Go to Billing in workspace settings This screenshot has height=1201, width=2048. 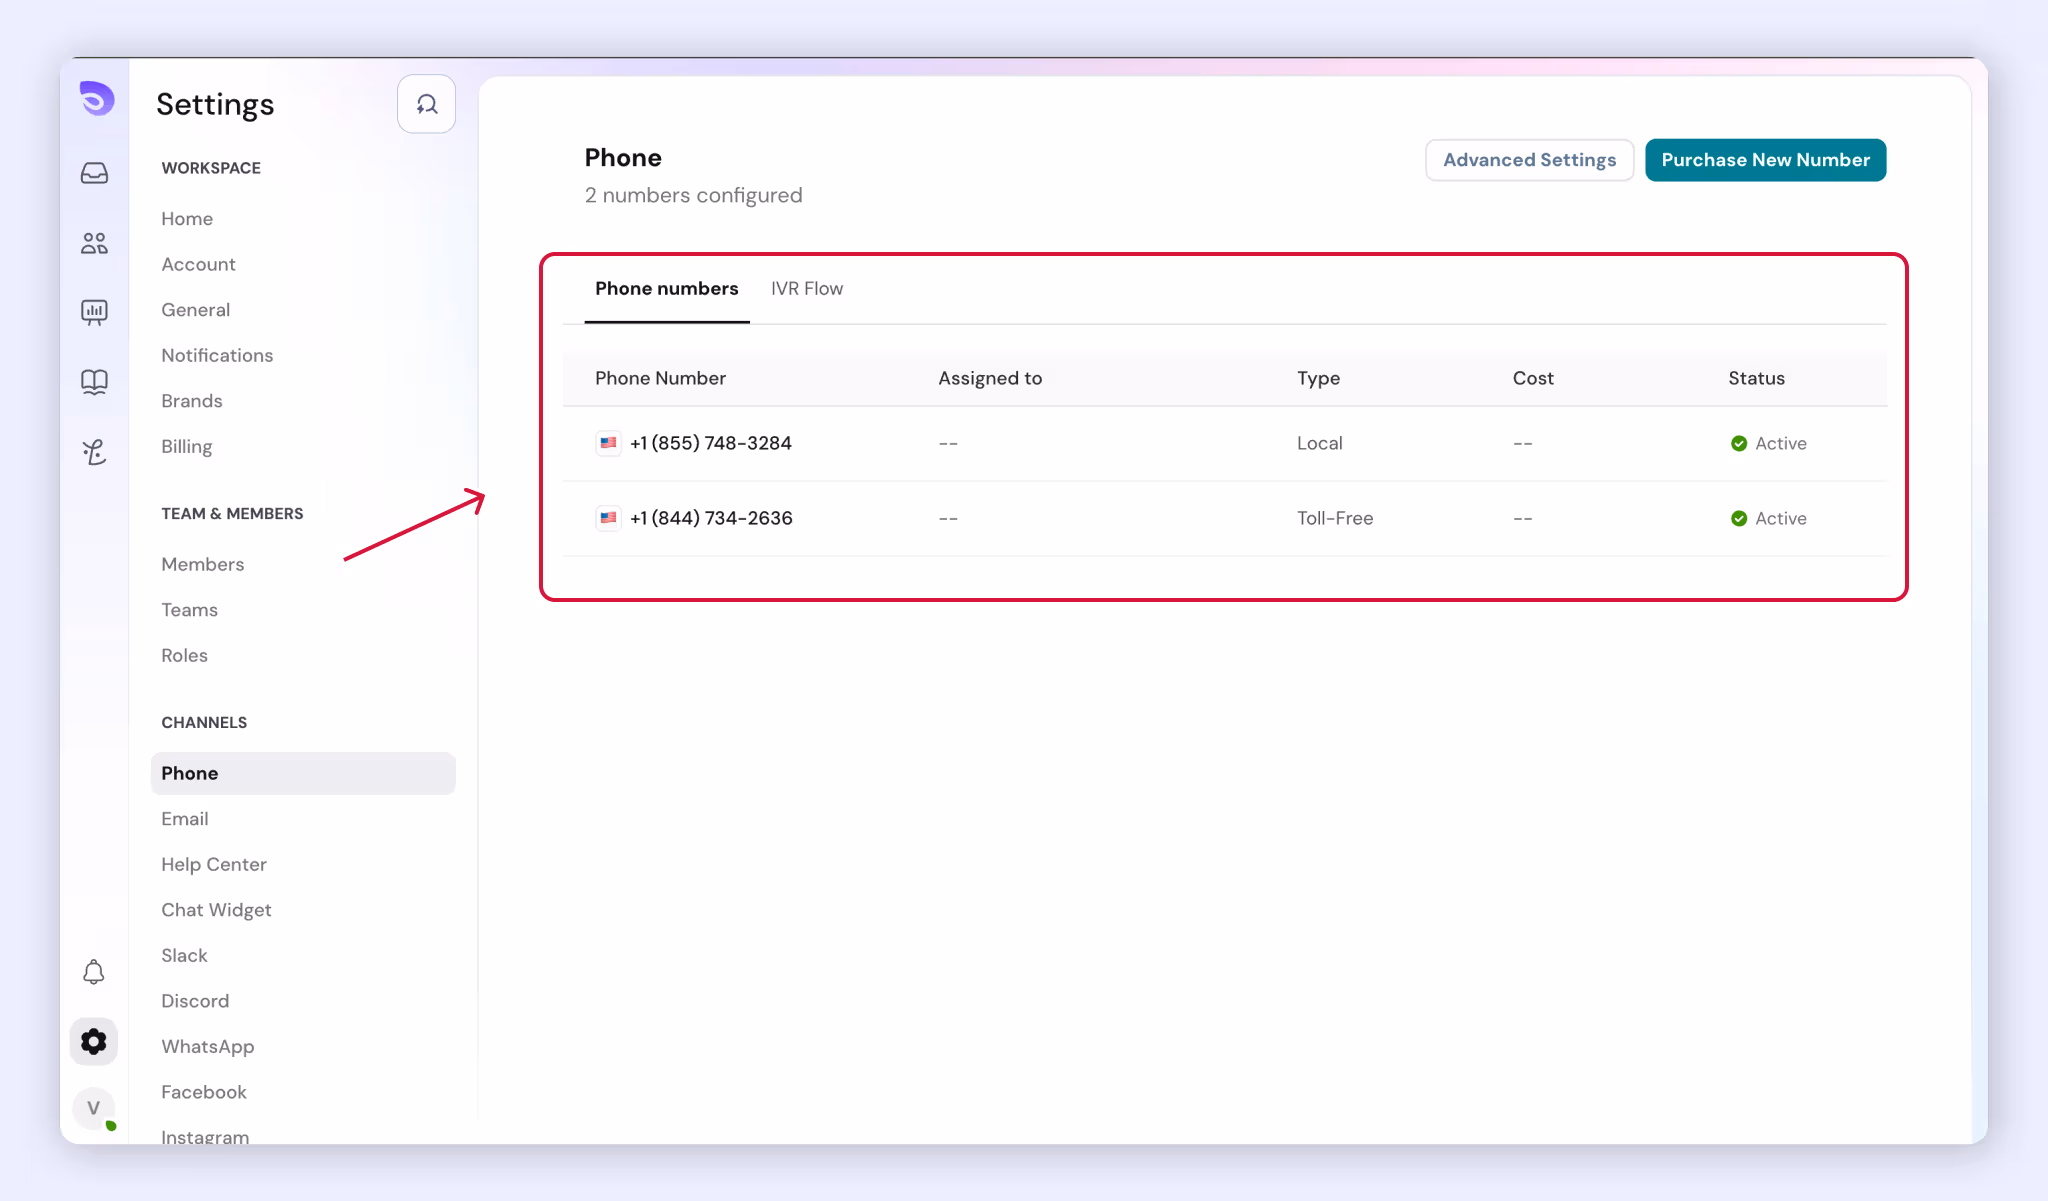[x=187, y=447]
